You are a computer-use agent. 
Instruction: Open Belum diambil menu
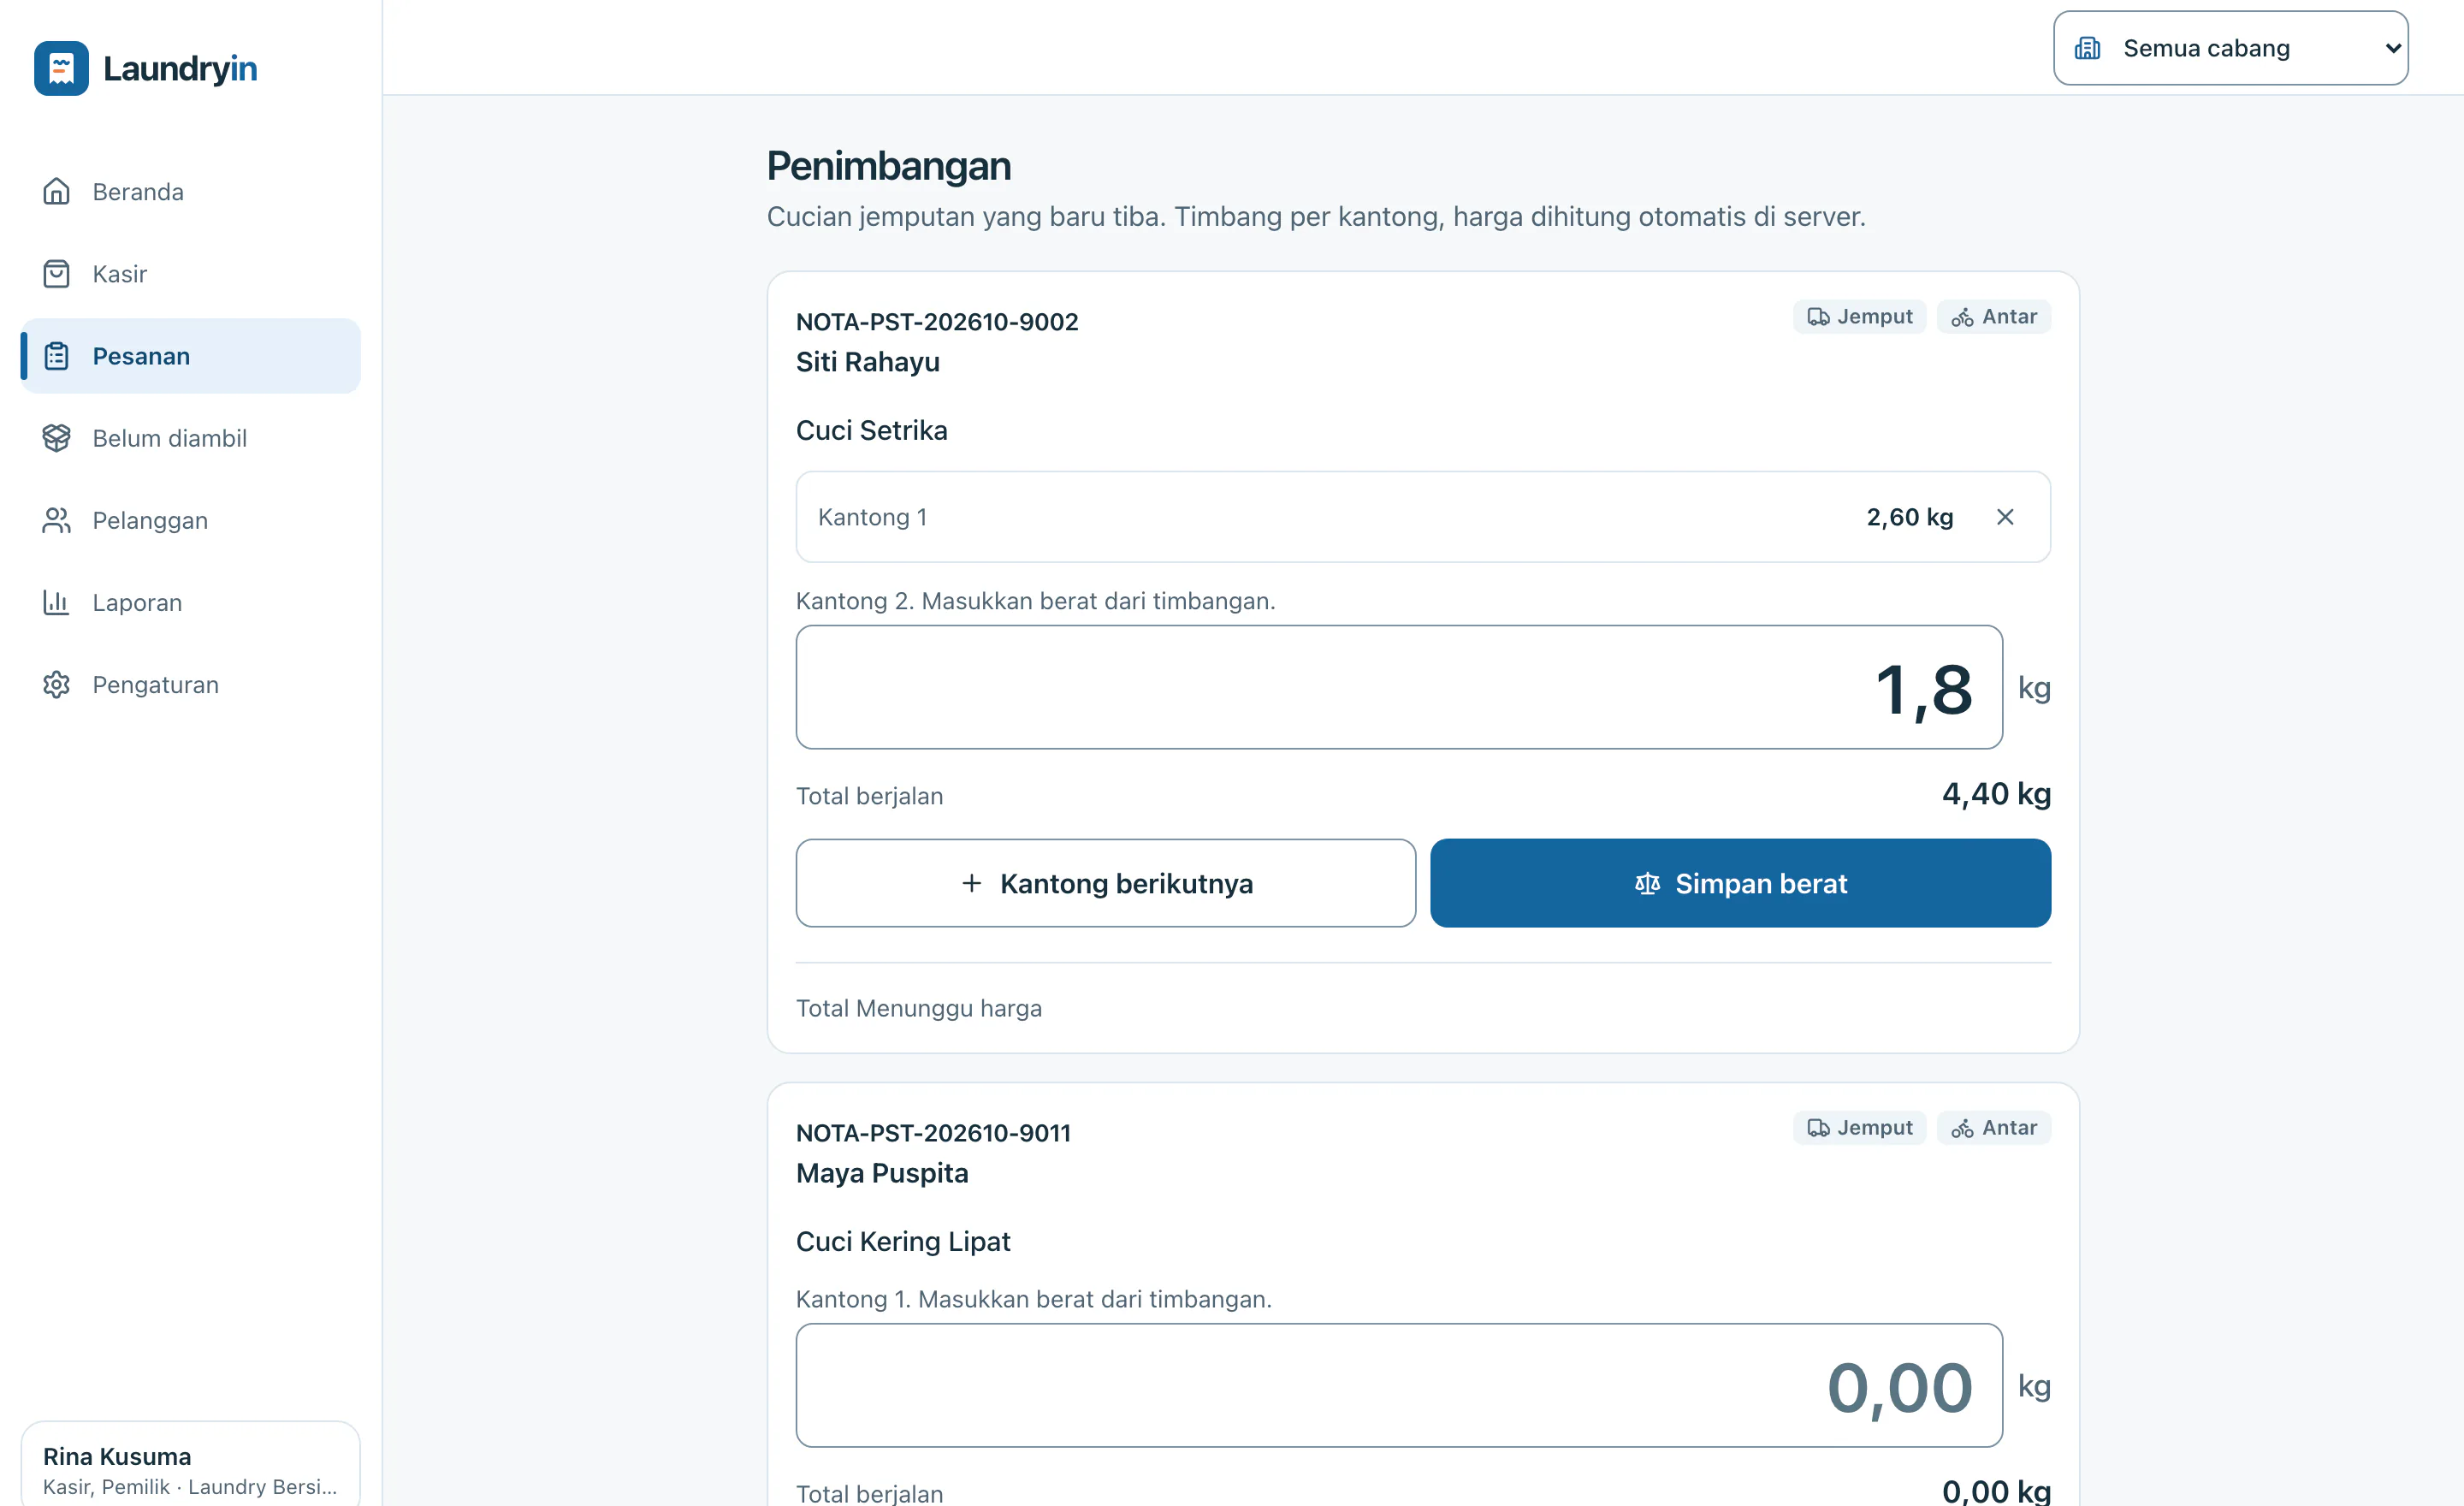191,438
